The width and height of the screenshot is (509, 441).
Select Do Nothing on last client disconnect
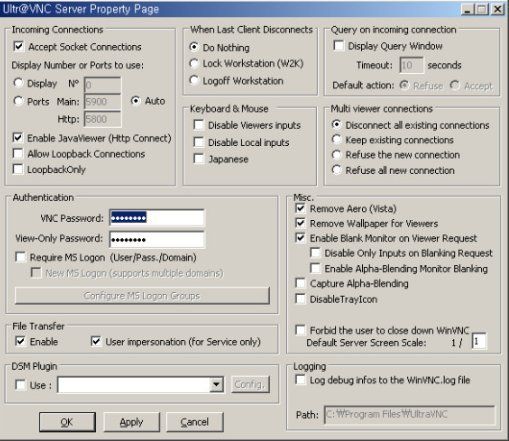click(x=194, y=47)
